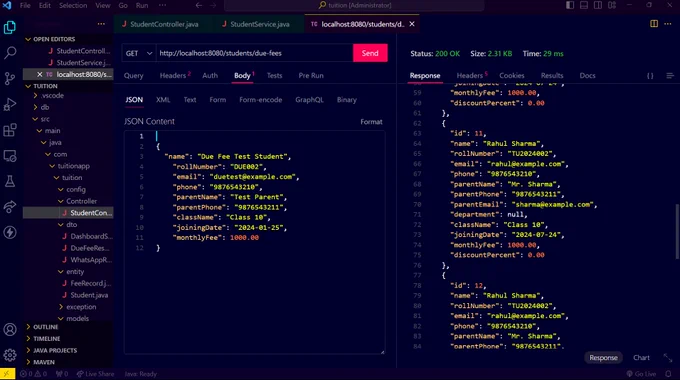This screenshot has width=680, height=380.
Task: Go back using the navigation arrow
Action: [x=199, y=5]
